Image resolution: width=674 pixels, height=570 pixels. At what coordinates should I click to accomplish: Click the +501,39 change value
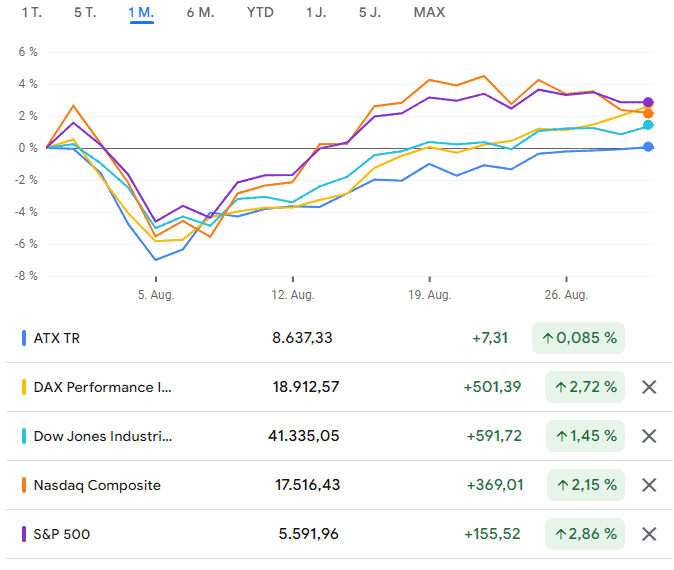[x=492, y=387]
